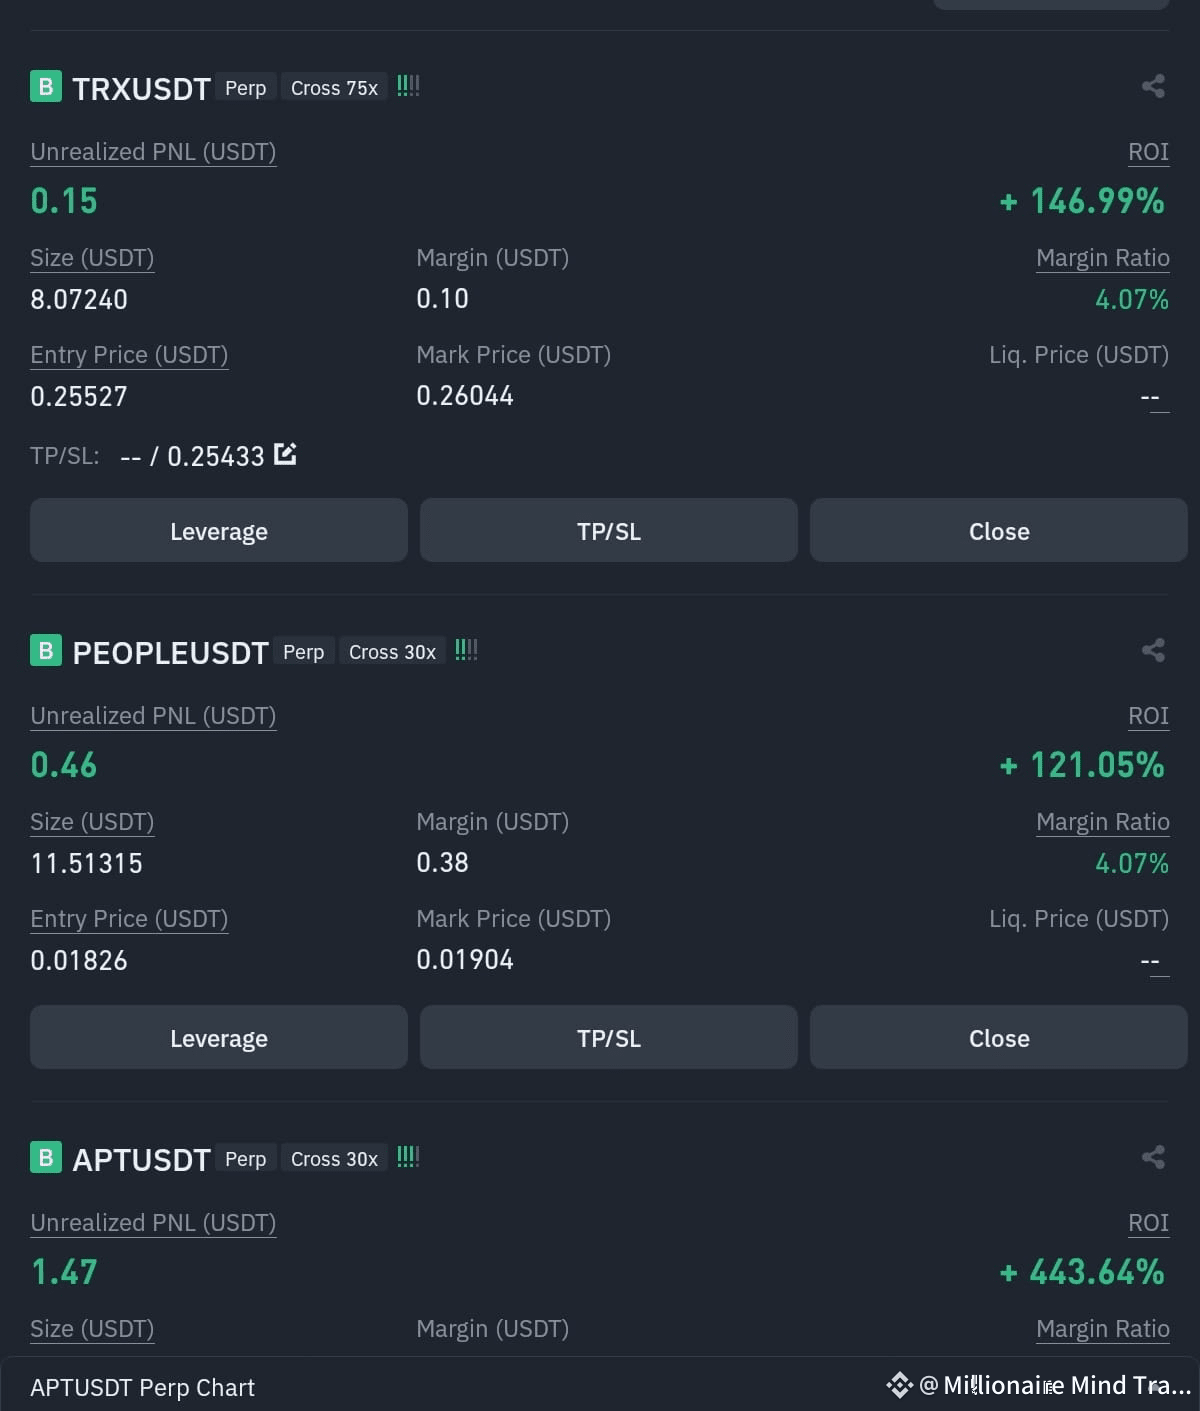Share the TRXUSDT position

click(x=1153, y=86)
